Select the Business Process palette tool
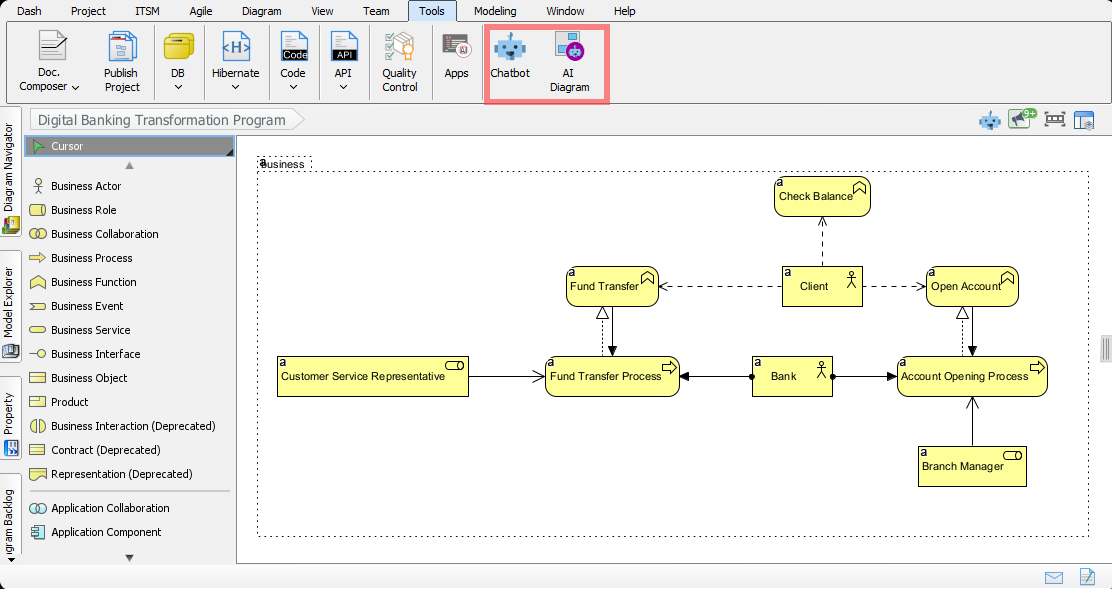This screenshot has height=589, width=1112. (x=91, y=258)
